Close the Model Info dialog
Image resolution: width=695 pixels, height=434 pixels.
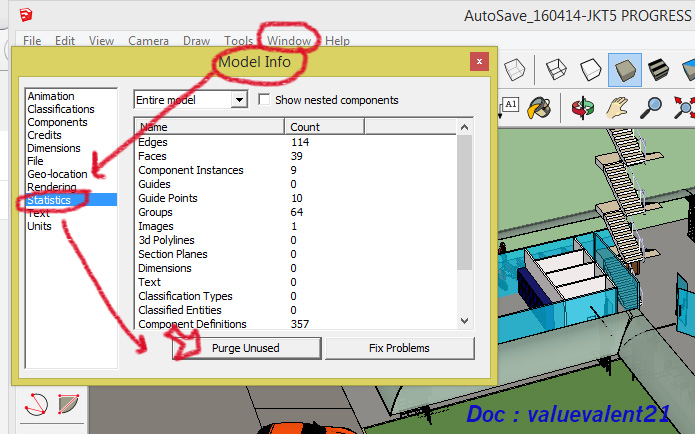(479, 62)
